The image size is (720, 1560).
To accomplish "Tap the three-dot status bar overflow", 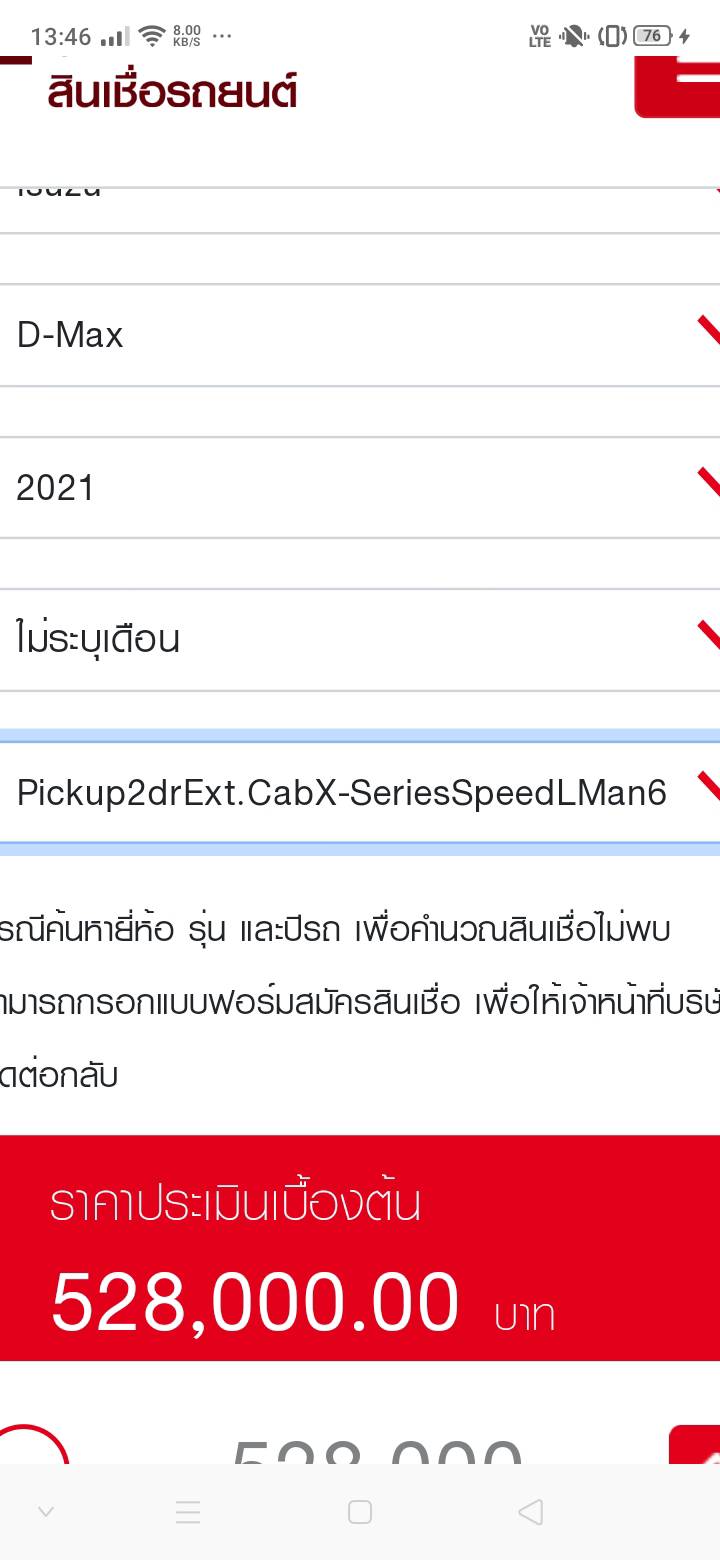I will 222,37.
